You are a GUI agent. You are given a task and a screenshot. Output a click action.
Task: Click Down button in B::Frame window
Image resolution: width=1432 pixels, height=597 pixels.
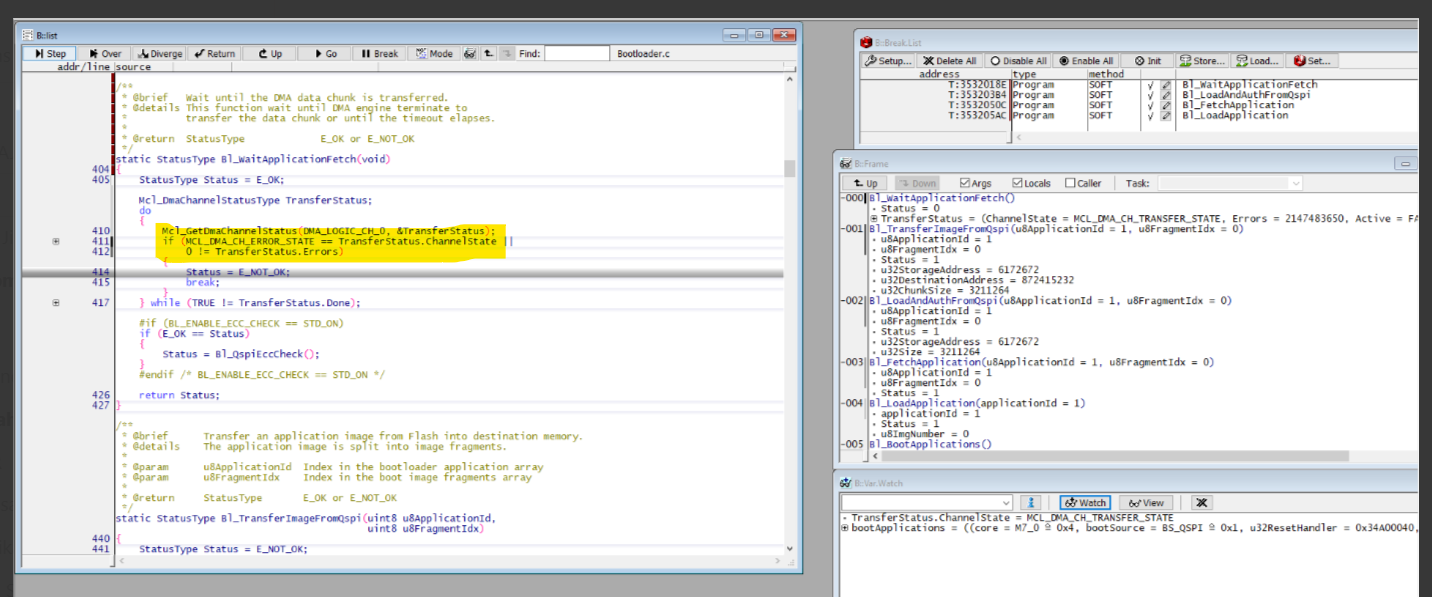click(x=916, y=183)
